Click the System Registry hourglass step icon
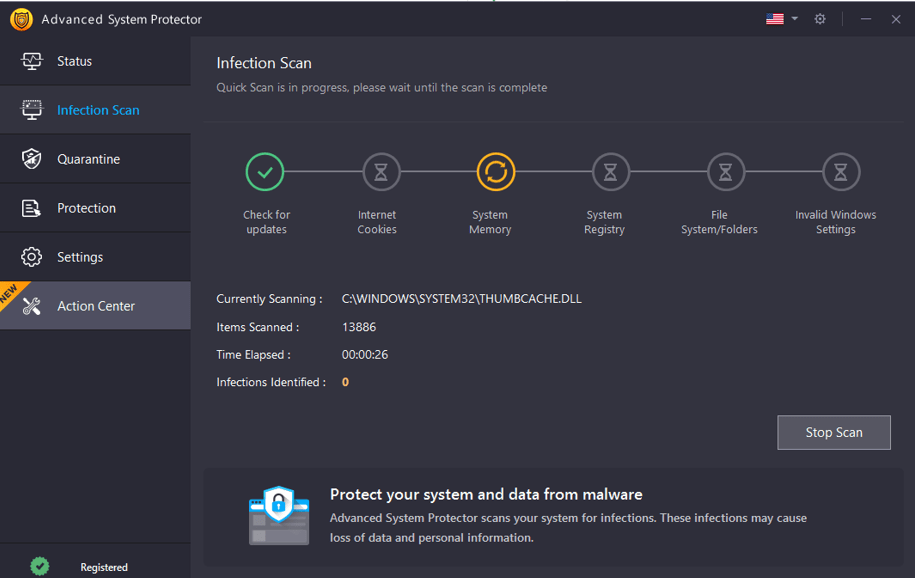 point(610,172)
